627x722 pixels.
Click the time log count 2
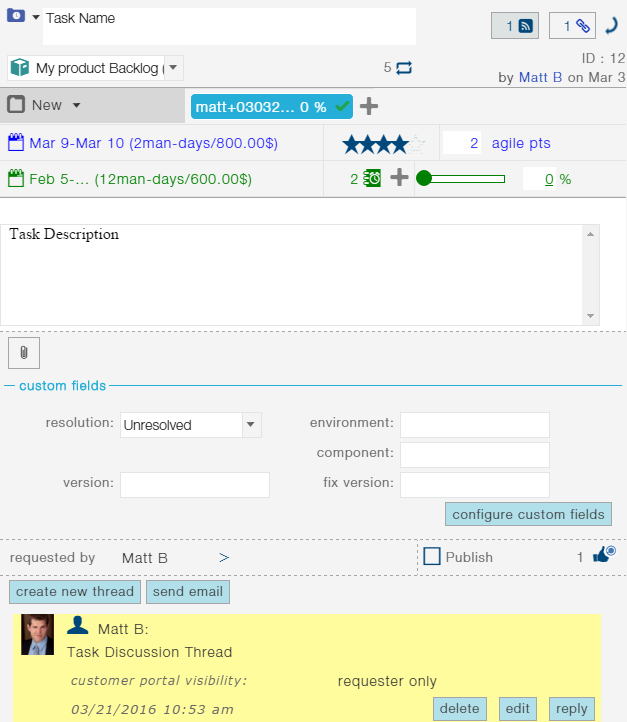[x=354, y=179]
